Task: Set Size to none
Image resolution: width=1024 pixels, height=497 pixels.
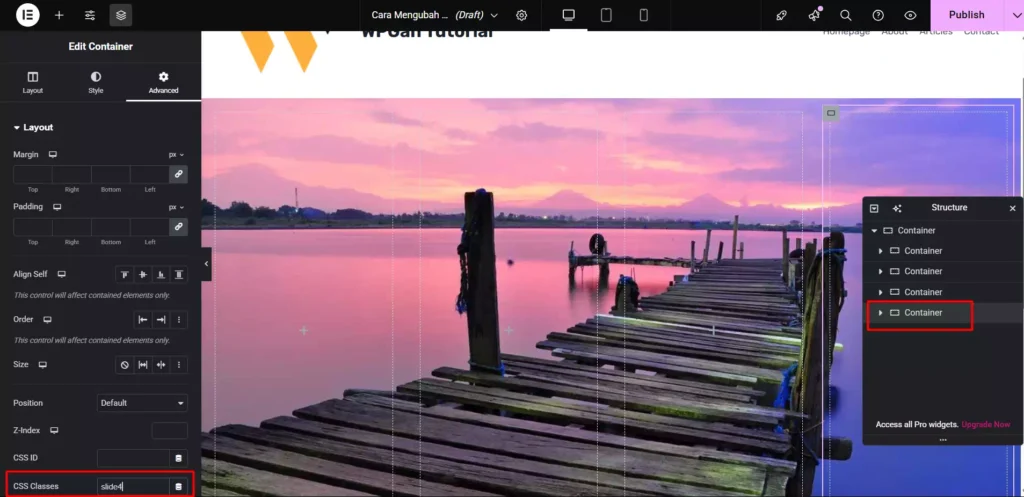Action: point(125,365)
